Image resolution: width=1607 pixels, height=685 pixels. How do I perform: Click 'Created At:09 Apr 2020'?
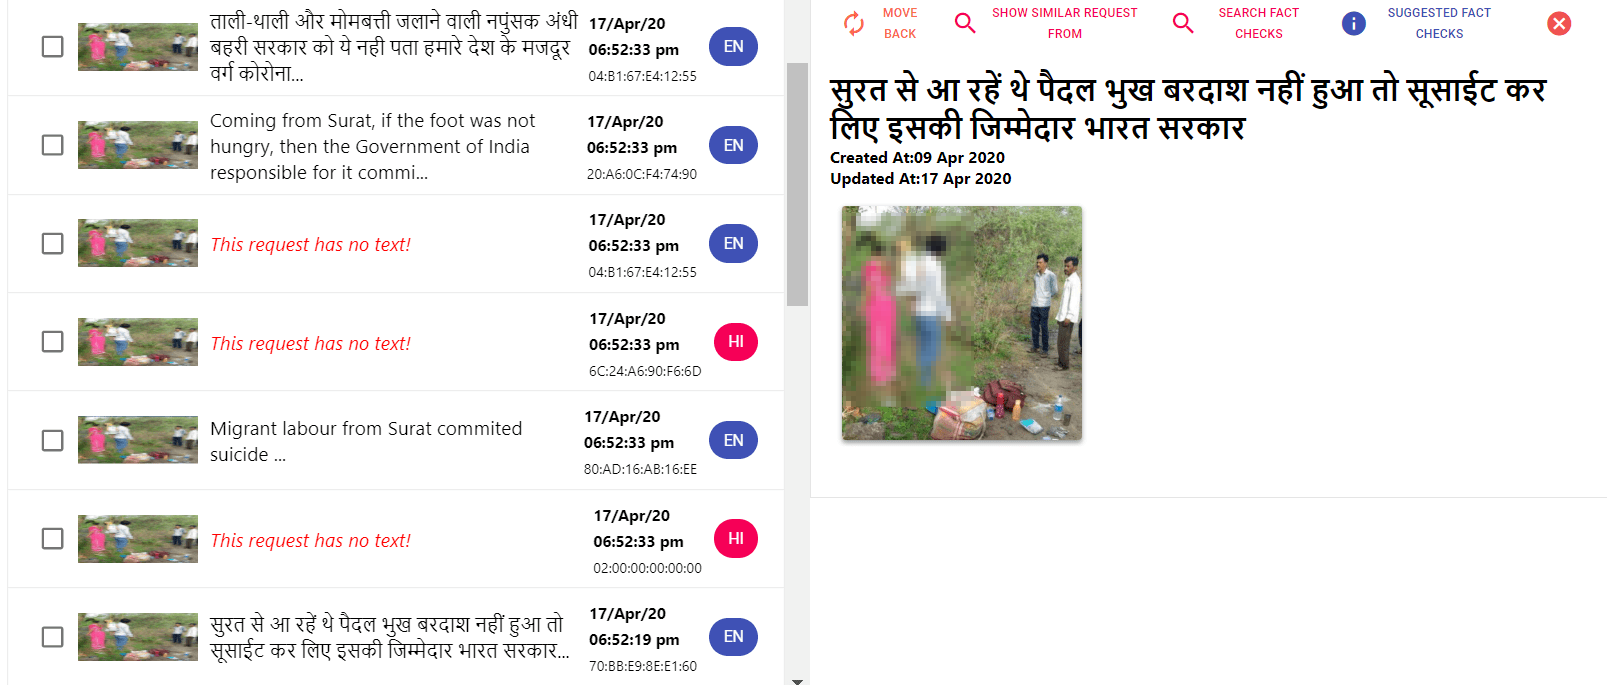pos(917,157)
